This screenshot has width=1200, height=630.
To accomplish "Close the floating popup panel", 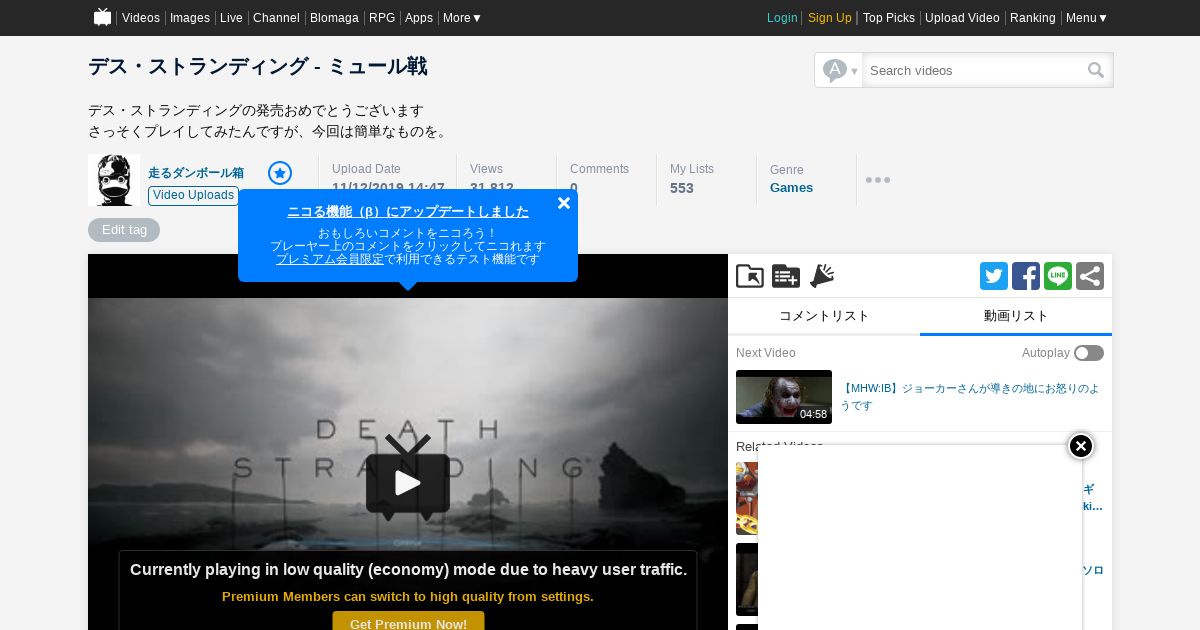I will click(1081, 446).
